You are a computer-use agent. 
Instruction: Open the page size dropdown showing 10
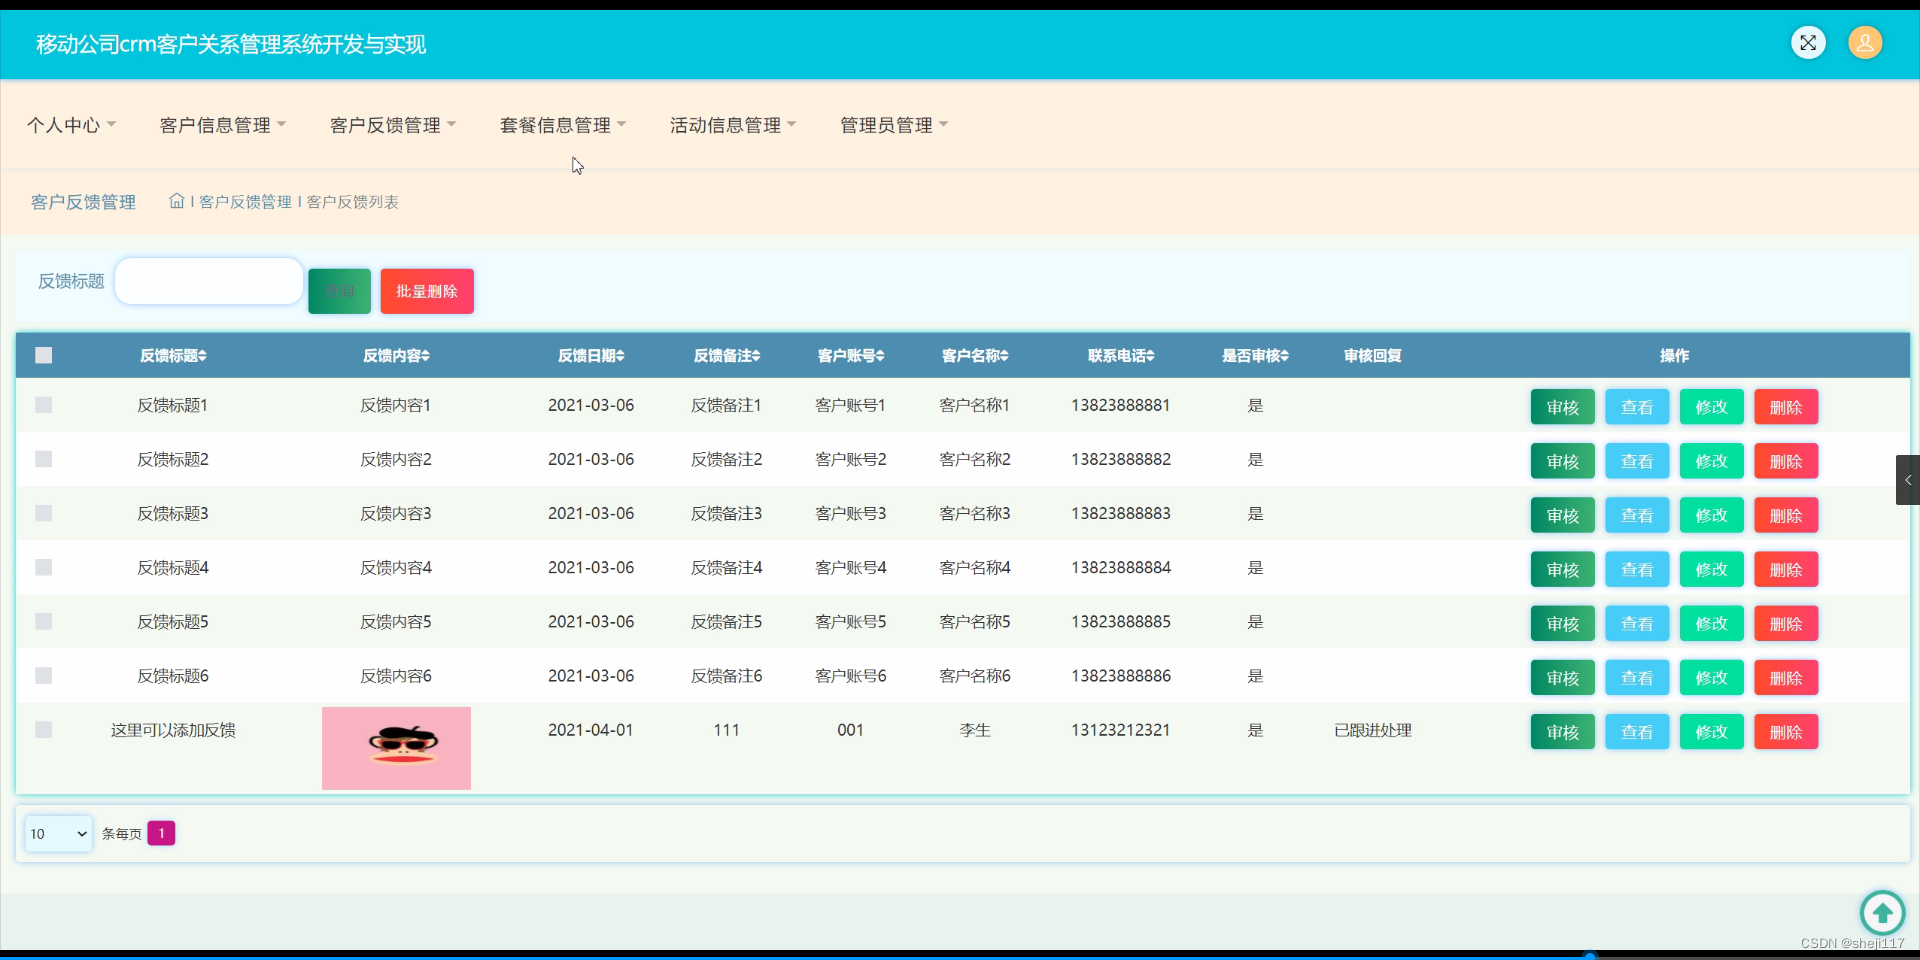click(x=57, y=833)
